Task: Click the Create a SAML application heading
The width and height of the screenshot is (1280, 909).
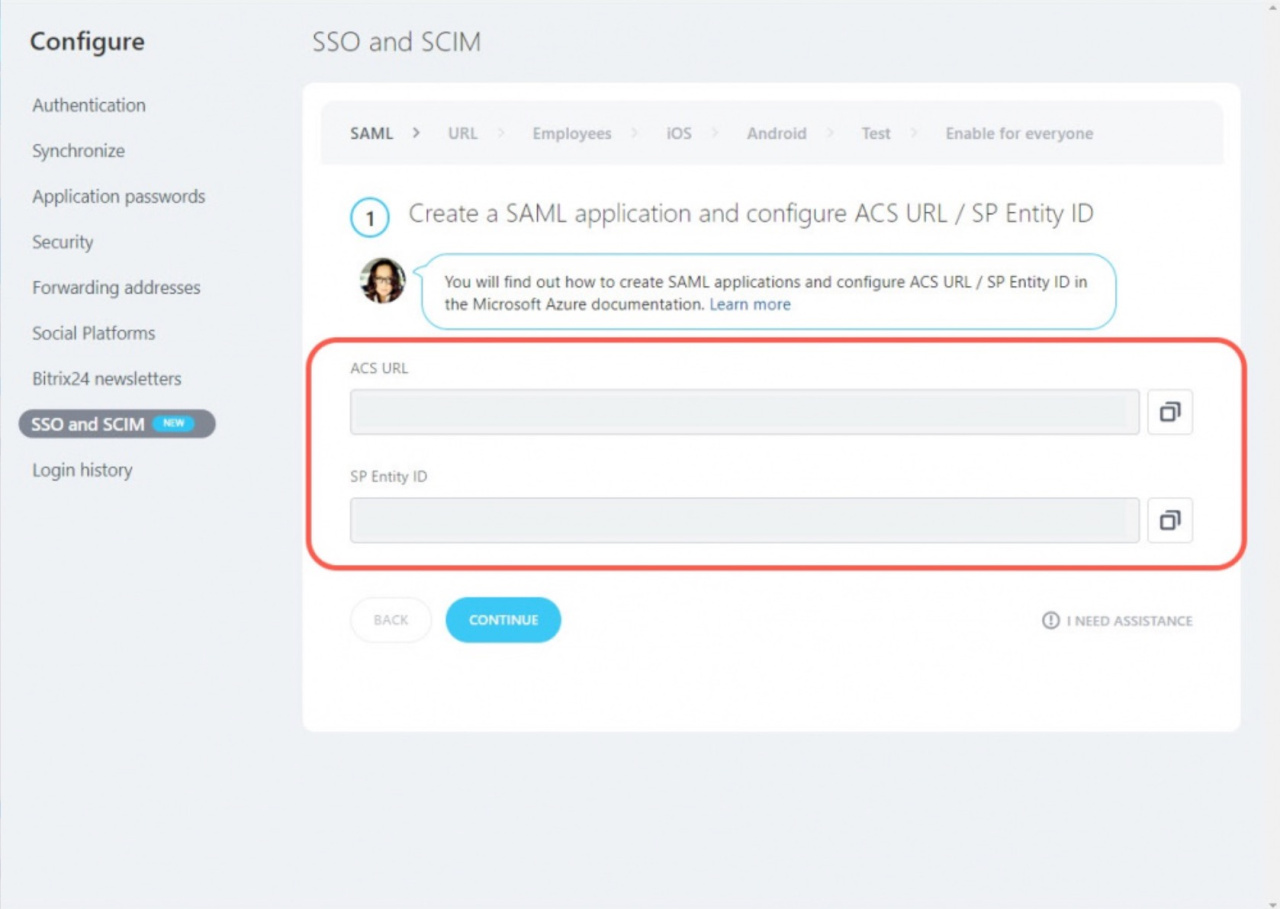Action: [x=751, y=214]
